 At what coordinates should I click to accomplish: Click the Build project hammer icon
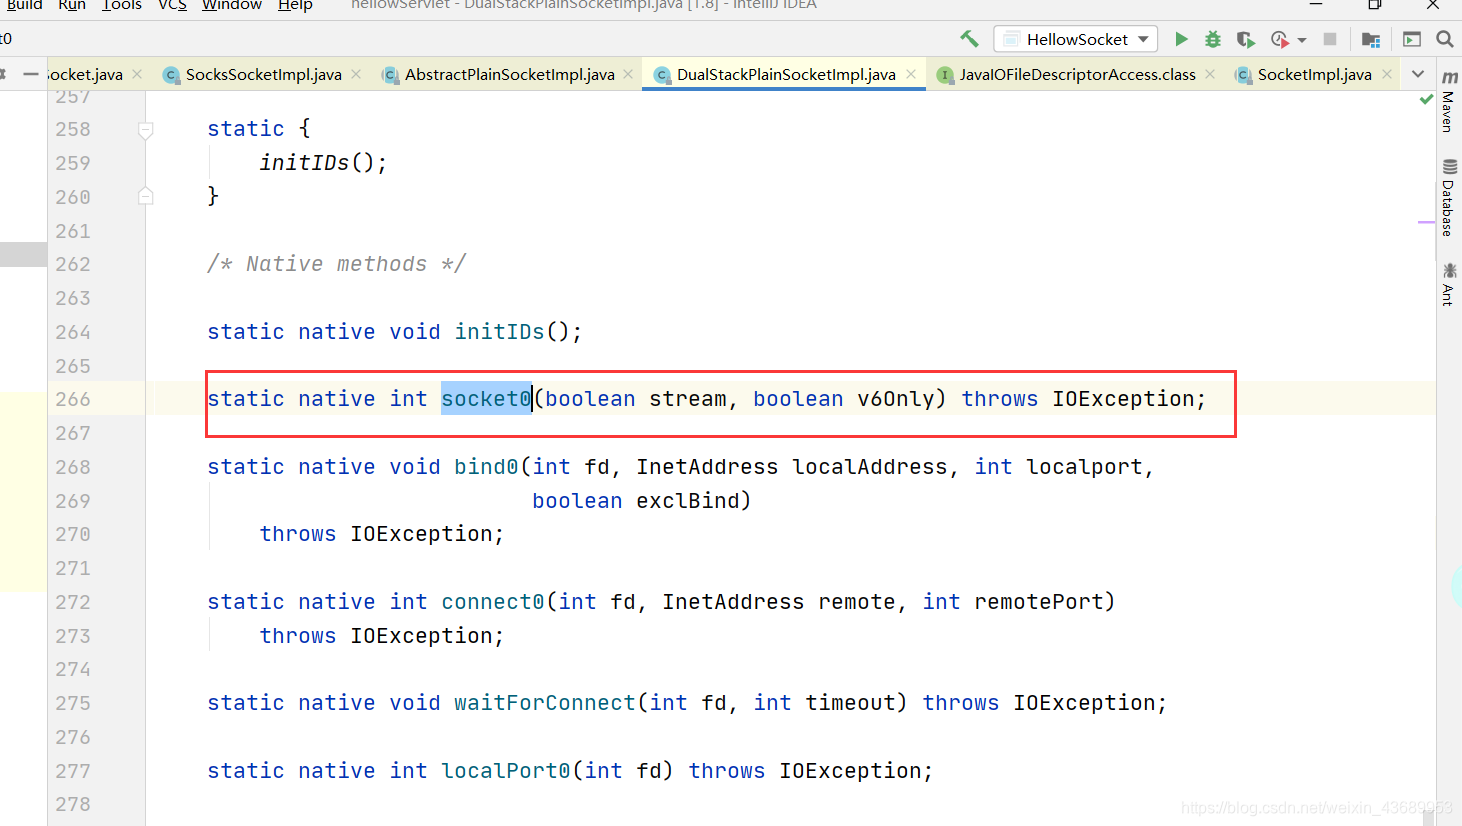coord(969,39)
